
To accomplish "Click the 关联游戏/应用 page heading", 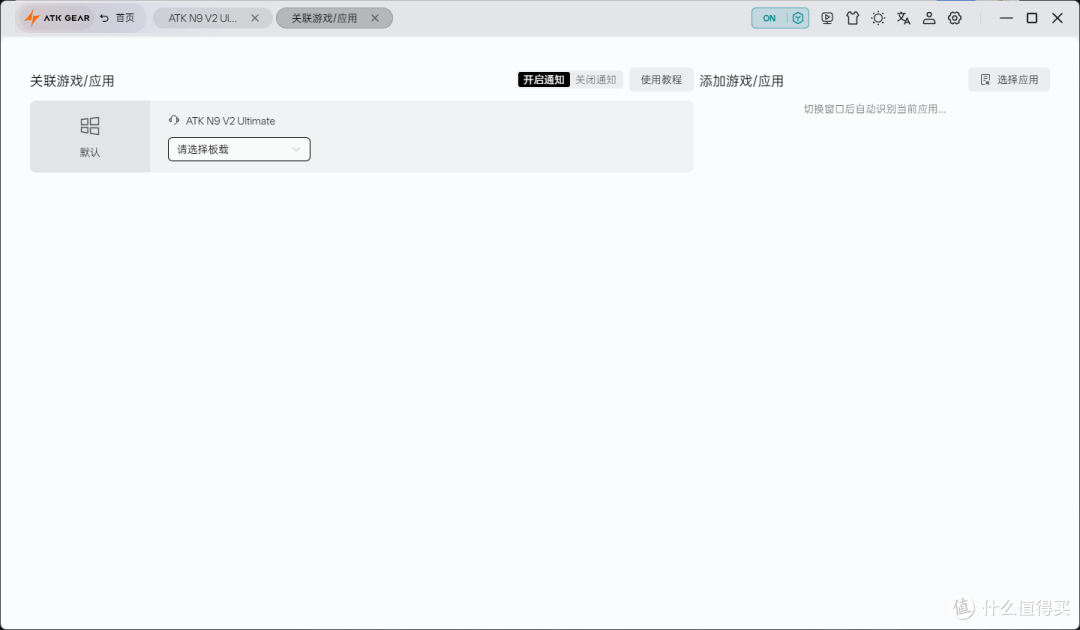I will pos(72,81).
